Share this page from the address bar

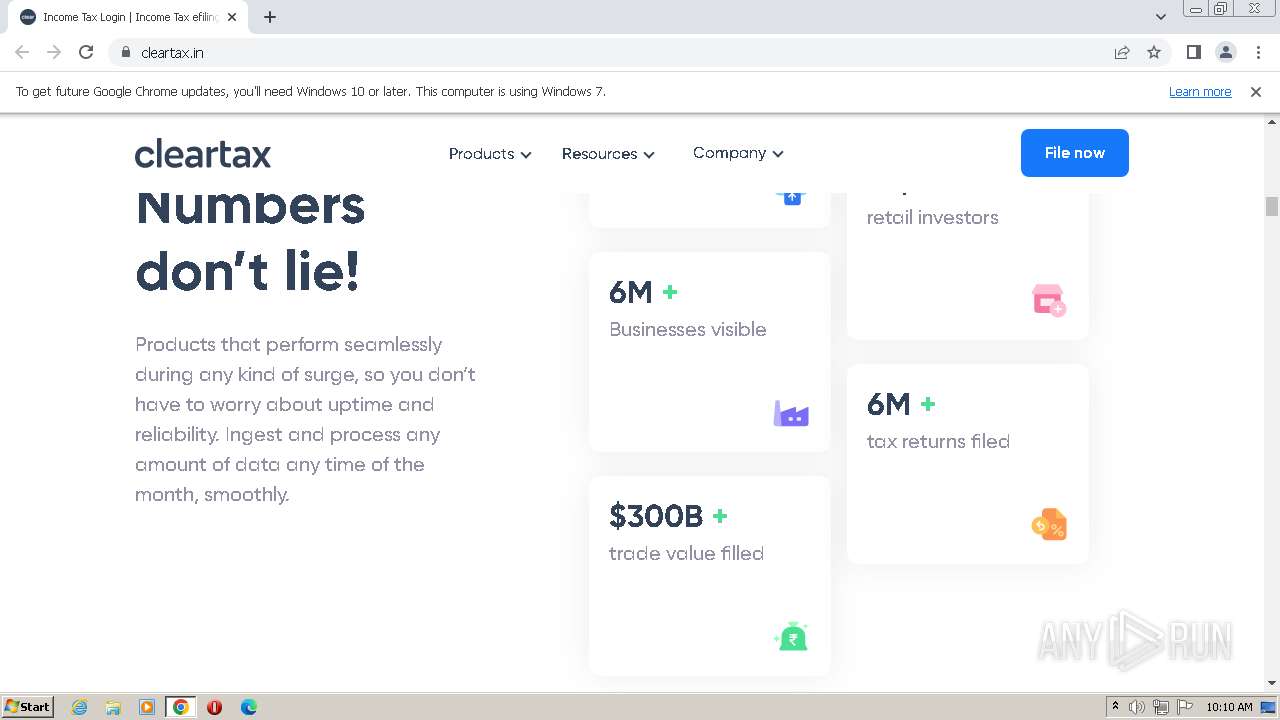point(1122,52)
